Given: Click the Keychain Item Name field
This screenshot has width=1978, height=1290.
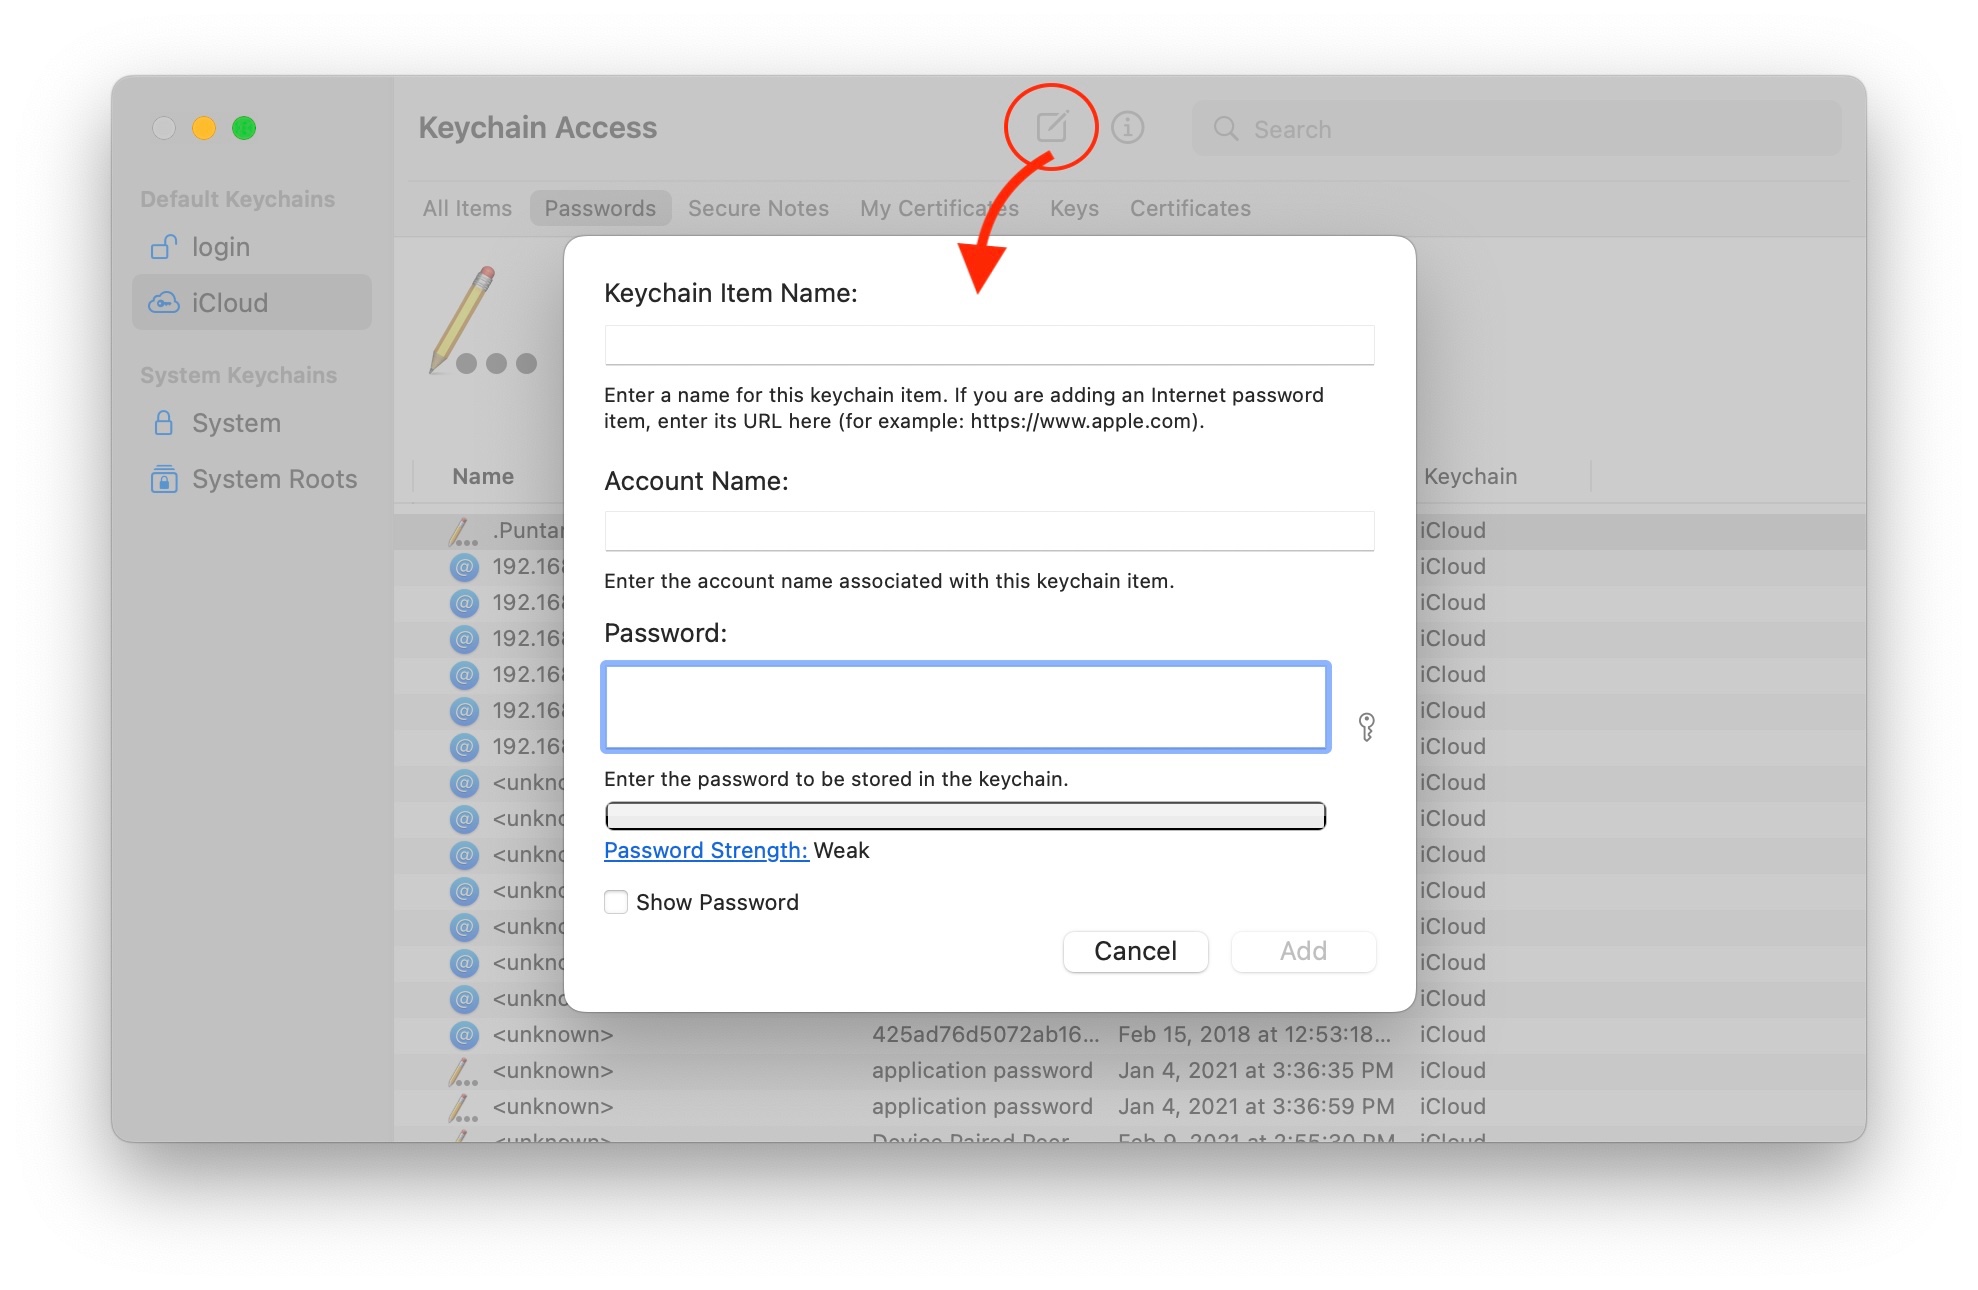Looking at the screenshot, I should tap(988, 345).
